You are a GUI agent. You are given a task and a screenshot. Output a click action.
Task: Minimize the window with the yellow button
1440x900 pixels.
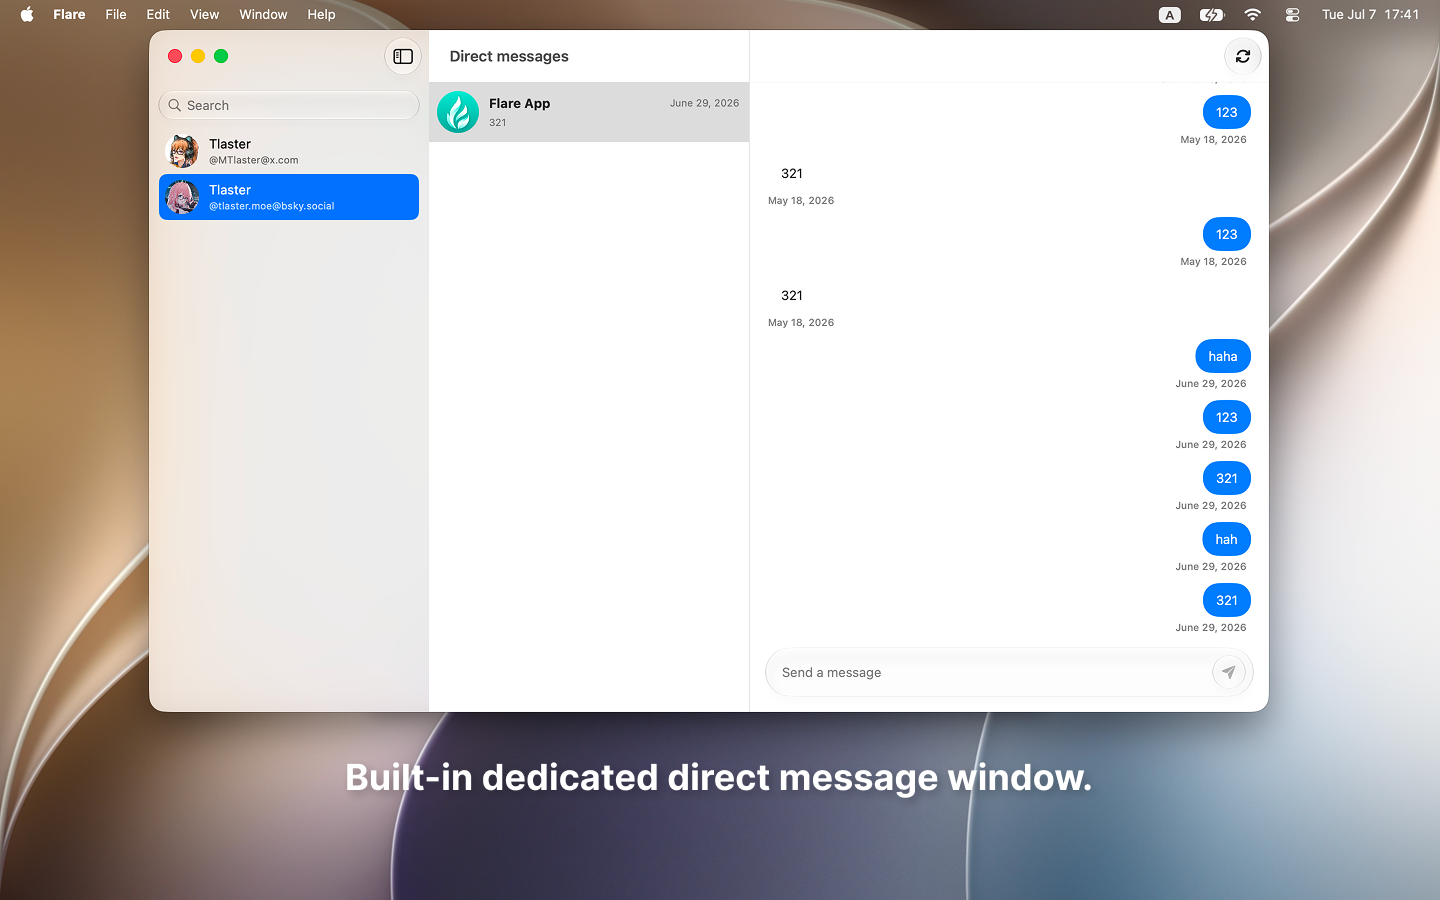point(198,56)
